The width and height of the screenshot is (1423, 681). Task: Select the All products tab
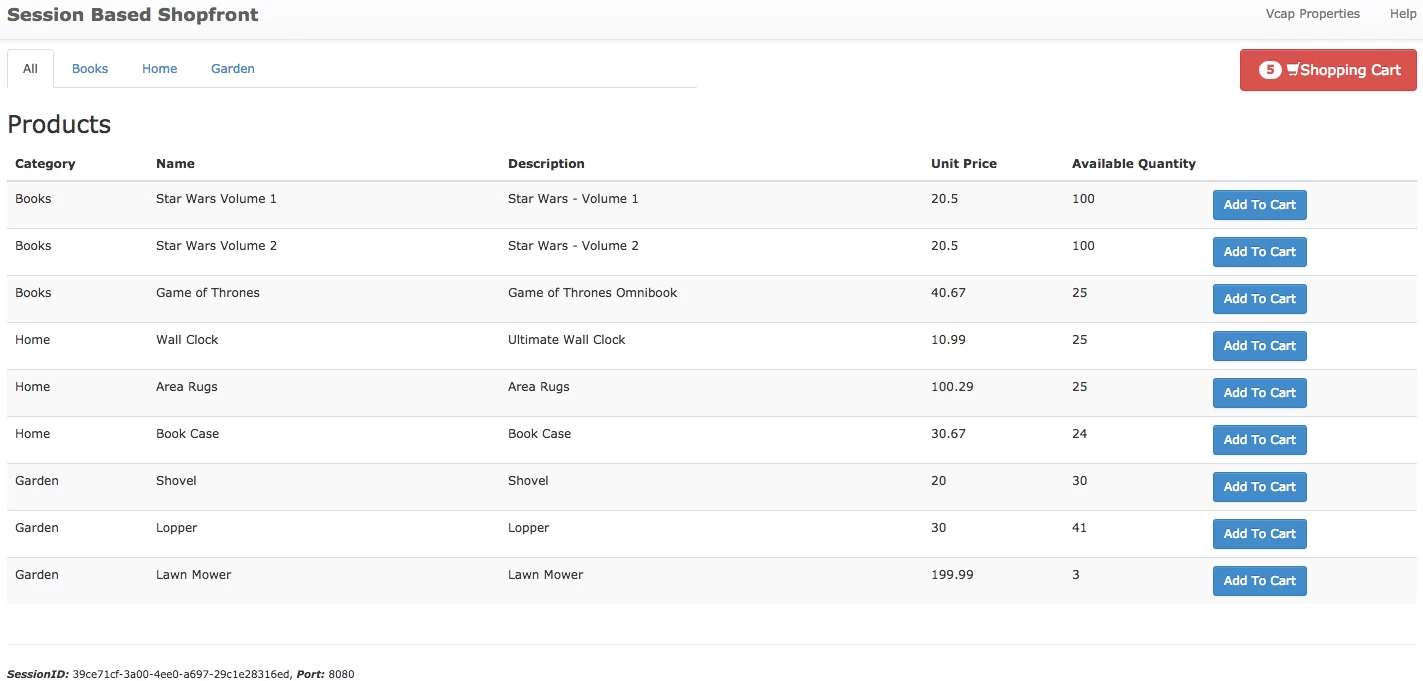[30, 69]
